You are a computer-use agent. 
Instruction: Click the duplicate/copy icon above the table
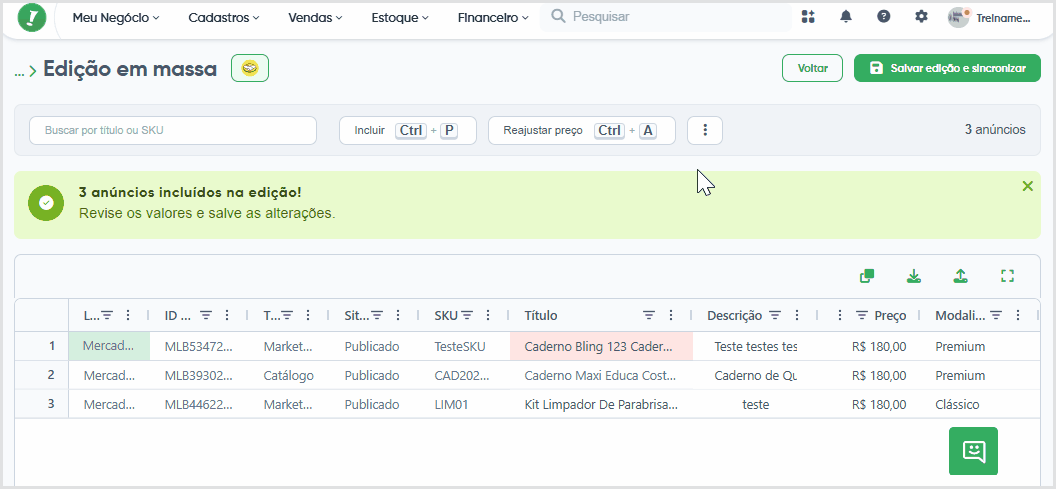867,276
